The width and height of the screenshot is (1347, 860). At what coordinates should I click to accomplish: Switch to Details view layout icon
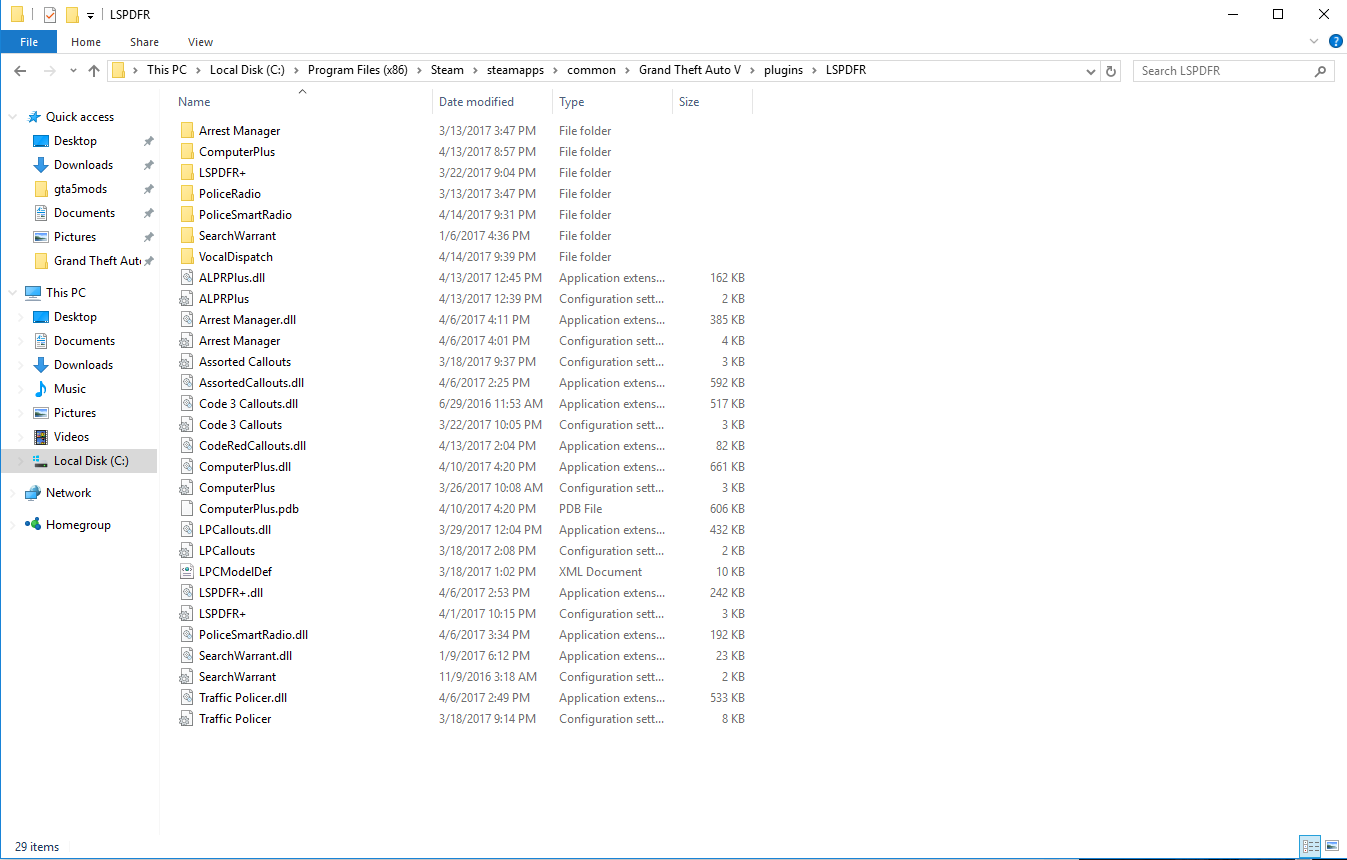1310,847
